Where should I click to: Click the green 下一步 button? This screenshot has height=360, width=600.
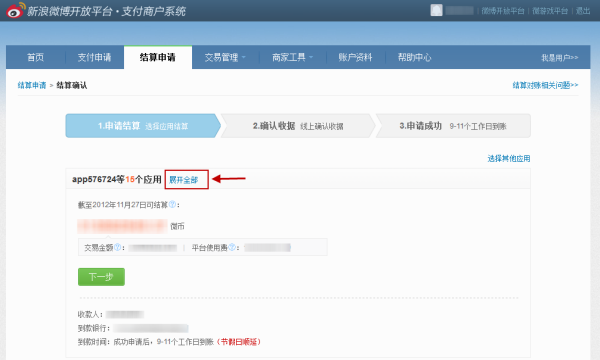[101, 277]
